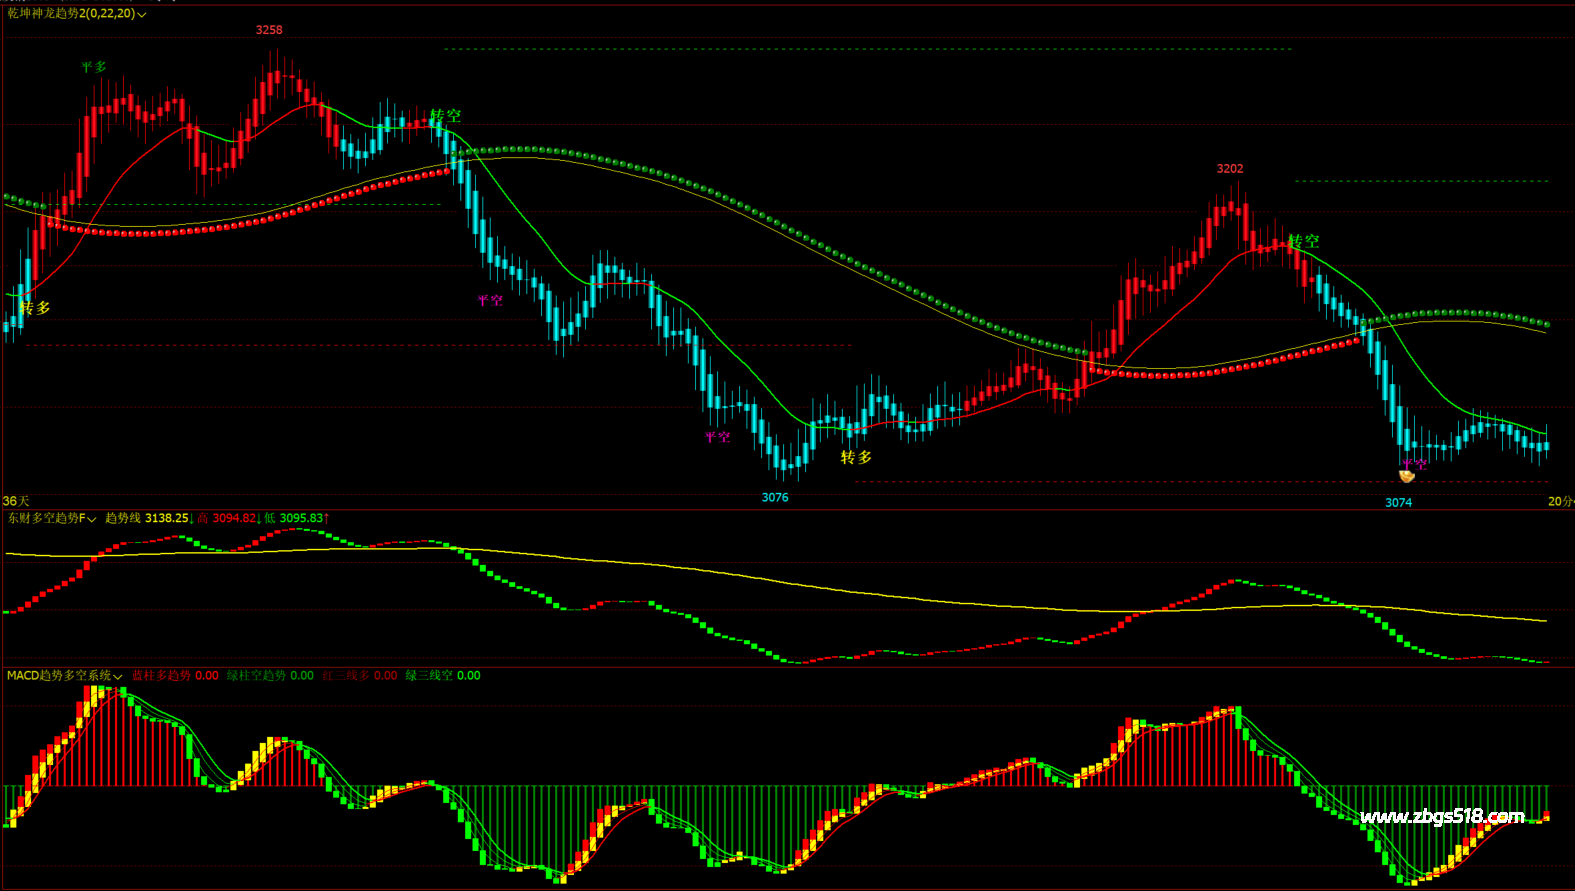1575x891 pixels.
Task: Click the 36天 time span label
Action: tap(16, 501)
